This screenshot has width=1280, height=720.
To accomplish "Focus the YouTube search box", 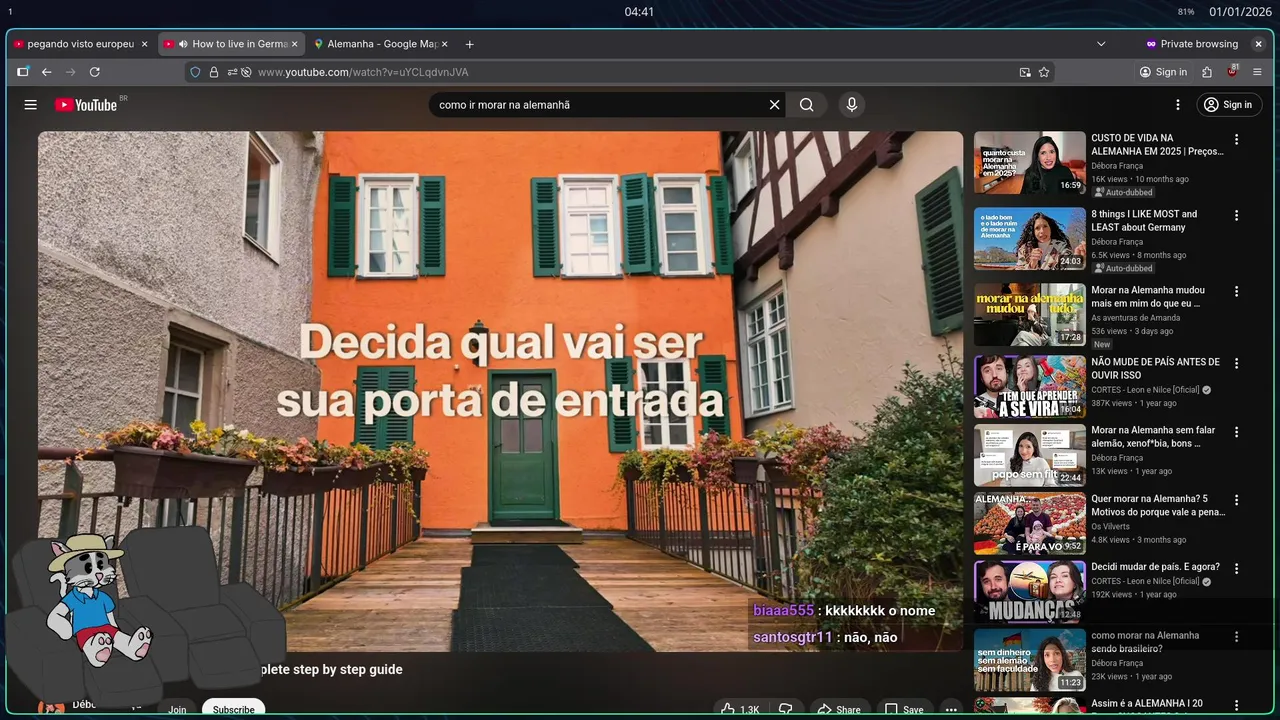I will (600, 105).
